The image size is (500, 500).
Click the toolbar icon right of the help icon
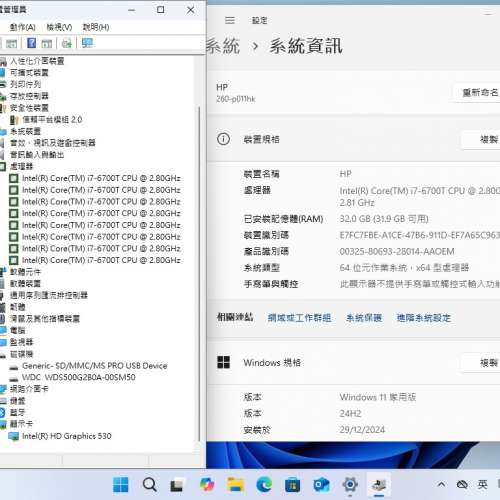47,43
